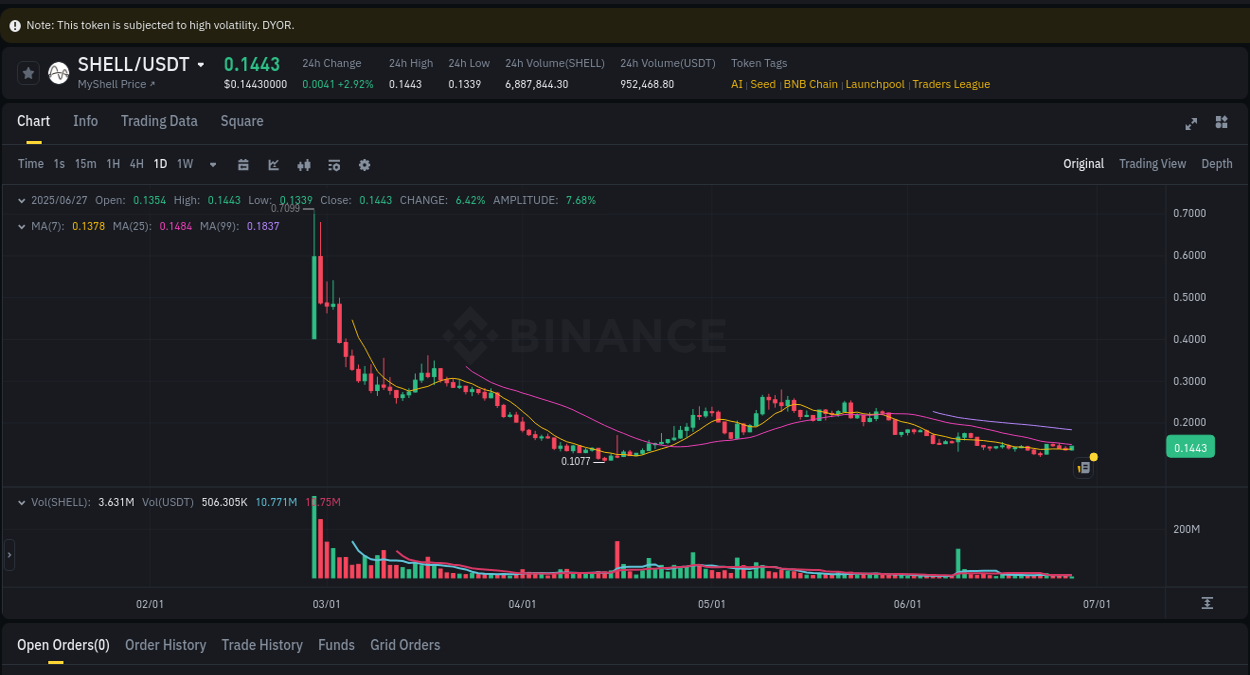
Task: Collapse the MA indicator values row
Action: point(20,226)
